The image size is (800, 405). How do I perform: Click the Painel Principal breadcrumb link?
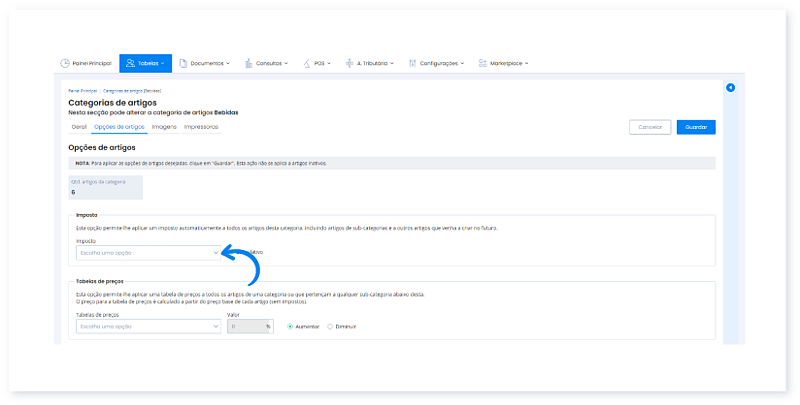pos(82,90)
